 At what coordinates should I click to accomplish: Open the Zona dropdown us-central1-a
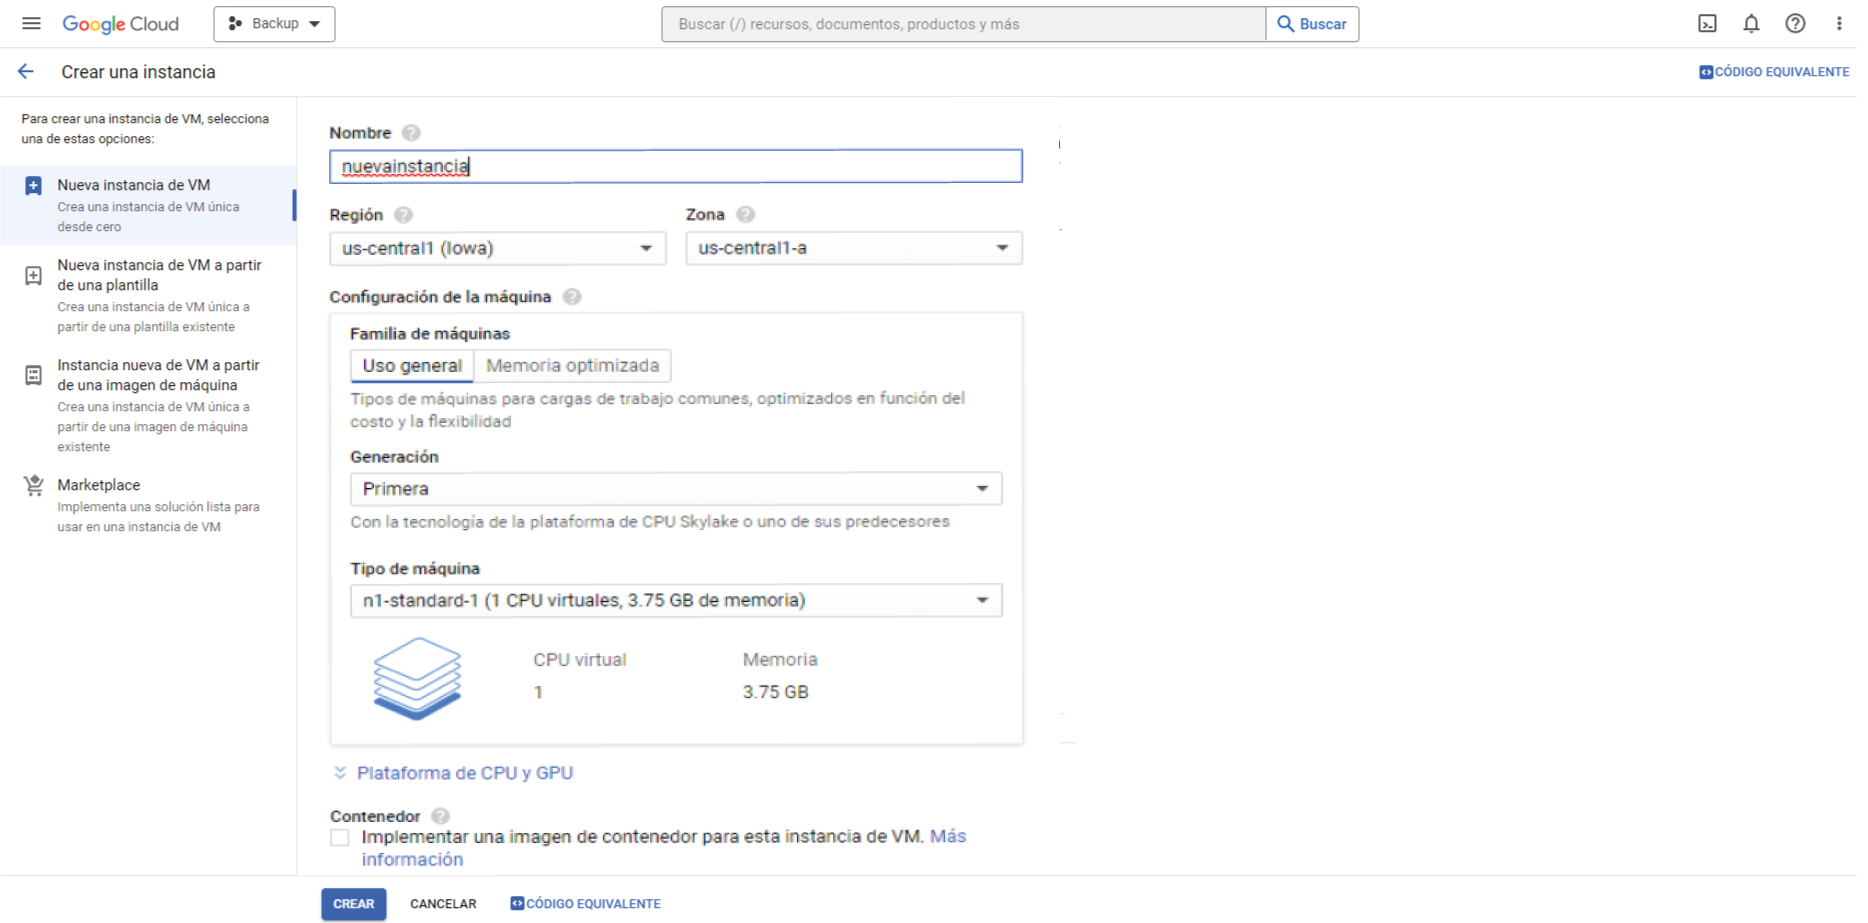point(853,248)
